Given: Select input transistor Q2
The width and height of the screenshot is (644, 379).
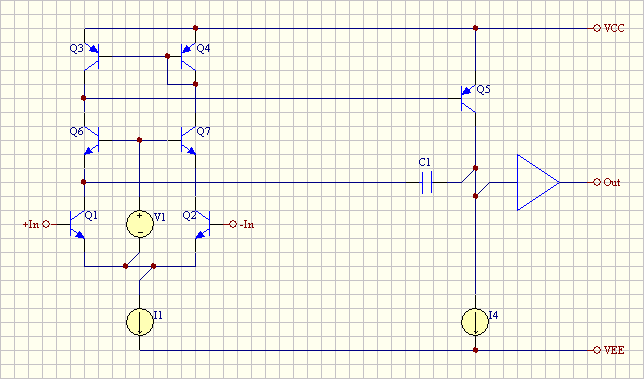Looking at the screenshot, I should click(202, 224).
